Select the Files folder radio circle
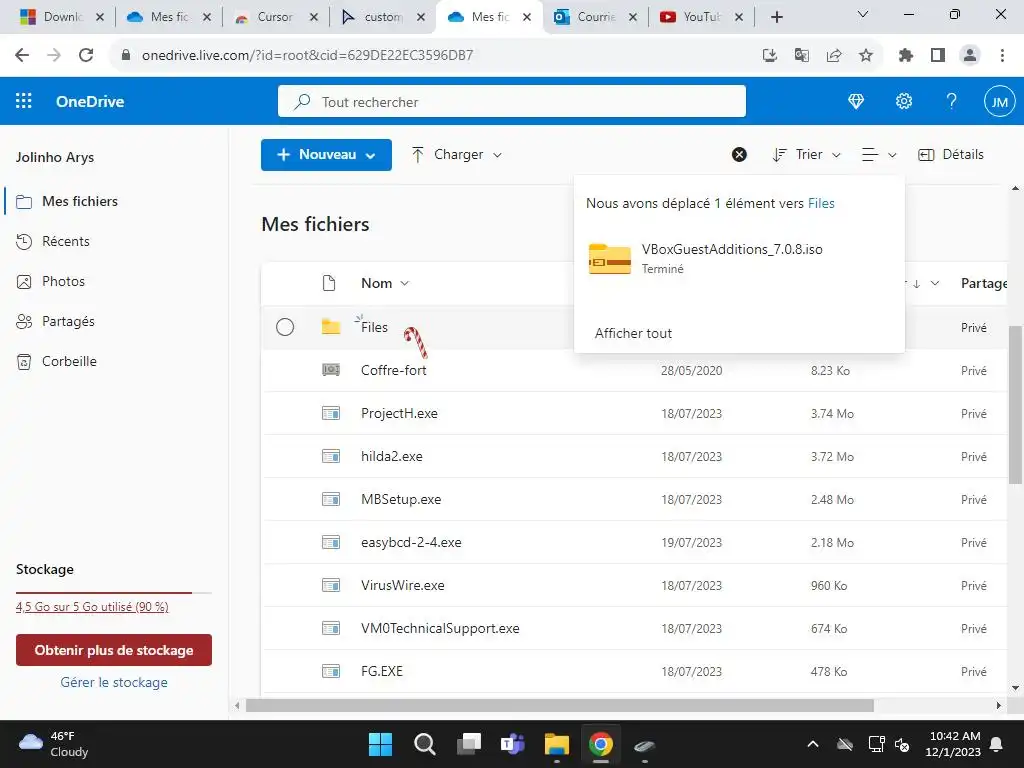 285,327
